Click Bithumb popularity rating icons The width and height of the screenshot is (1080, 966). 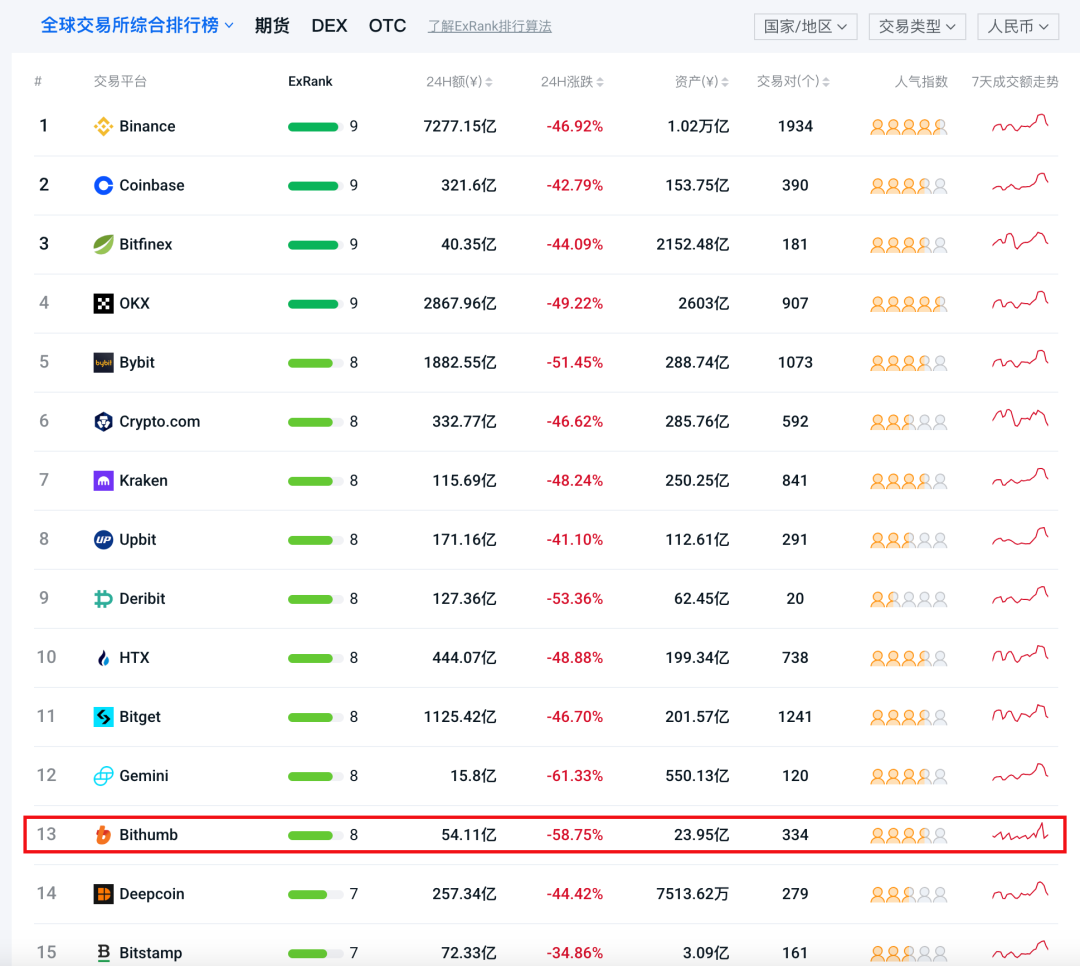908,836
